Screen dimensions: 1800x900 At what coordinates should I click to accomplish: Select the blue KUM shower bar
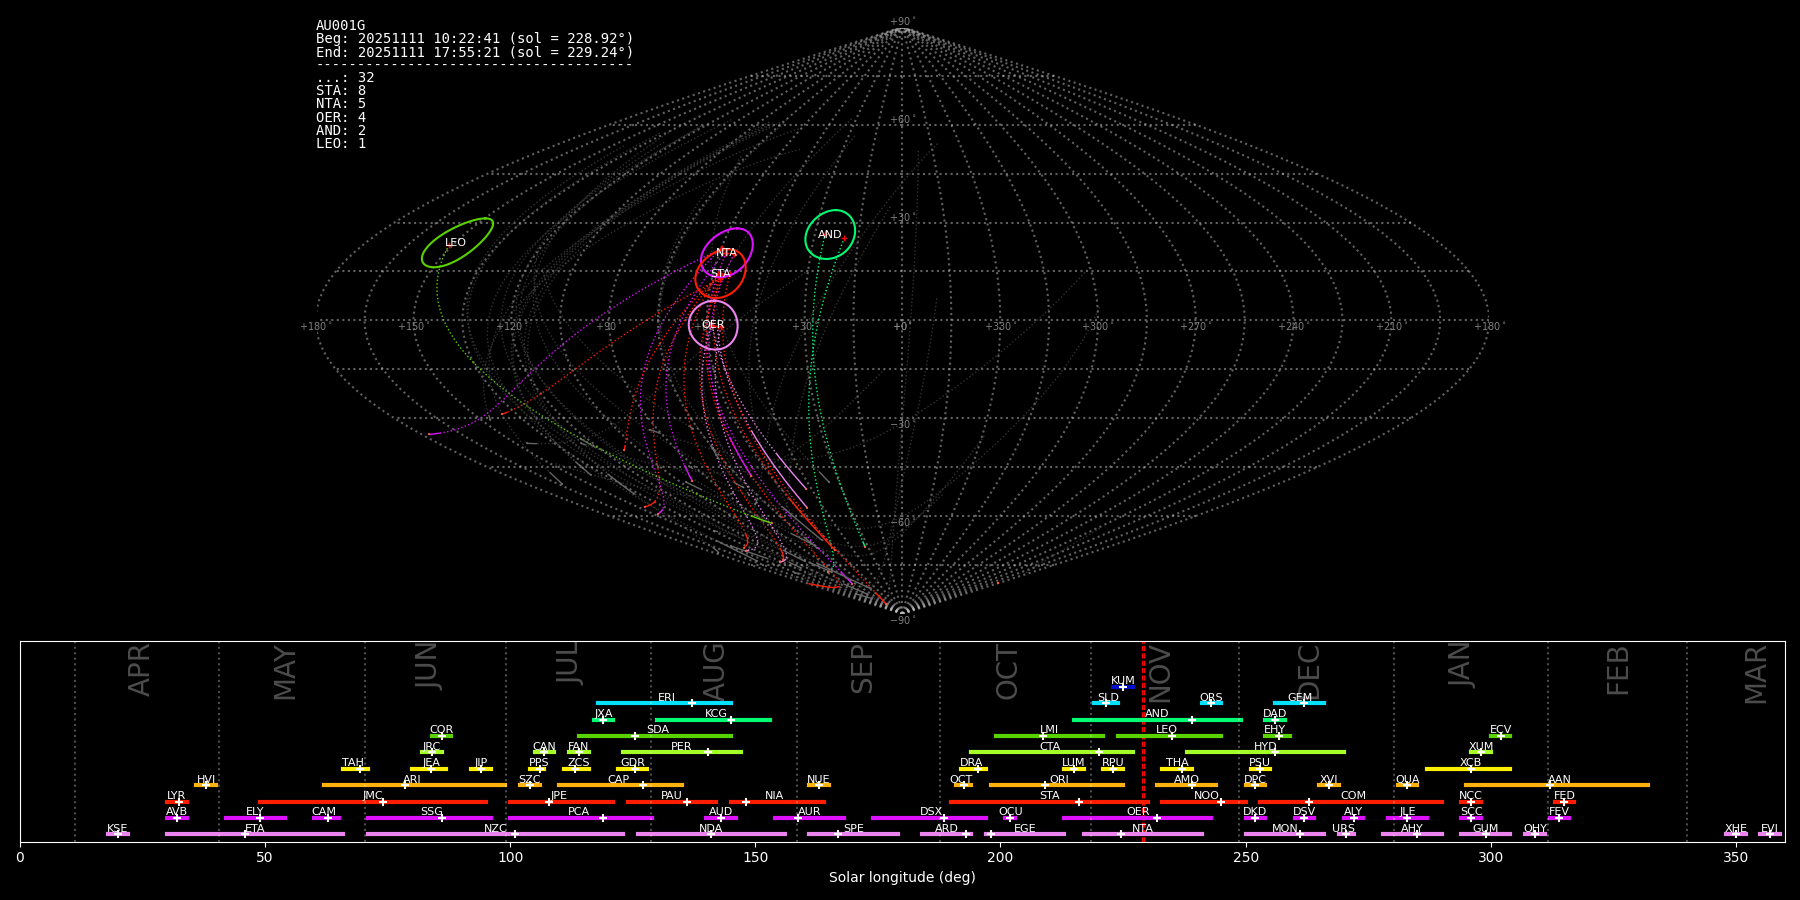click(x=1122, y=687)
